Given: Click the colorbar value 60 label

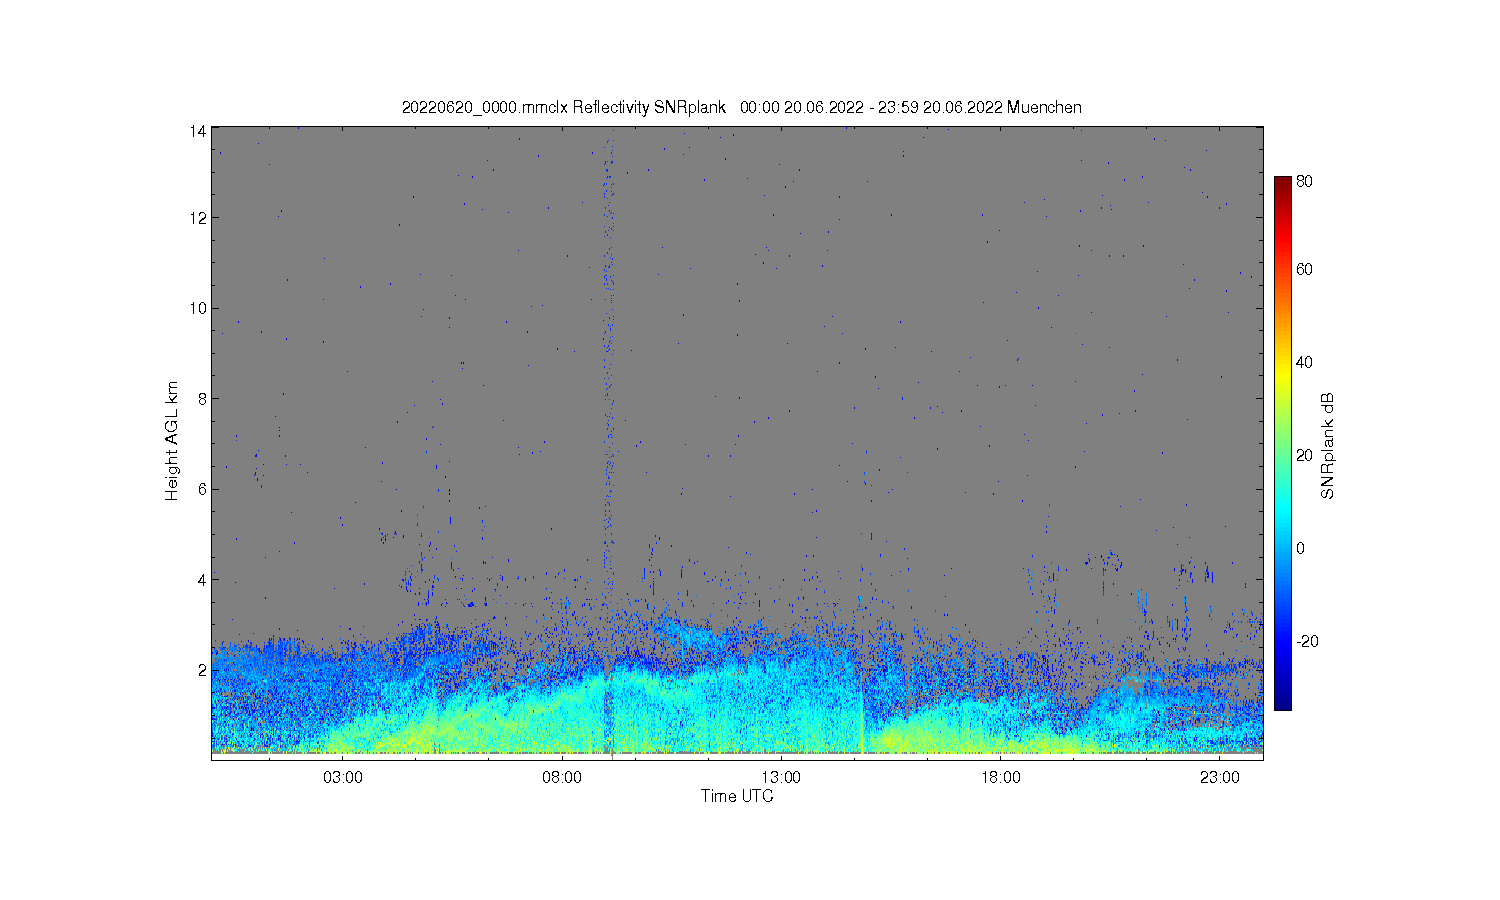Looking at the screenshot, I should [x=1304, y=269].
